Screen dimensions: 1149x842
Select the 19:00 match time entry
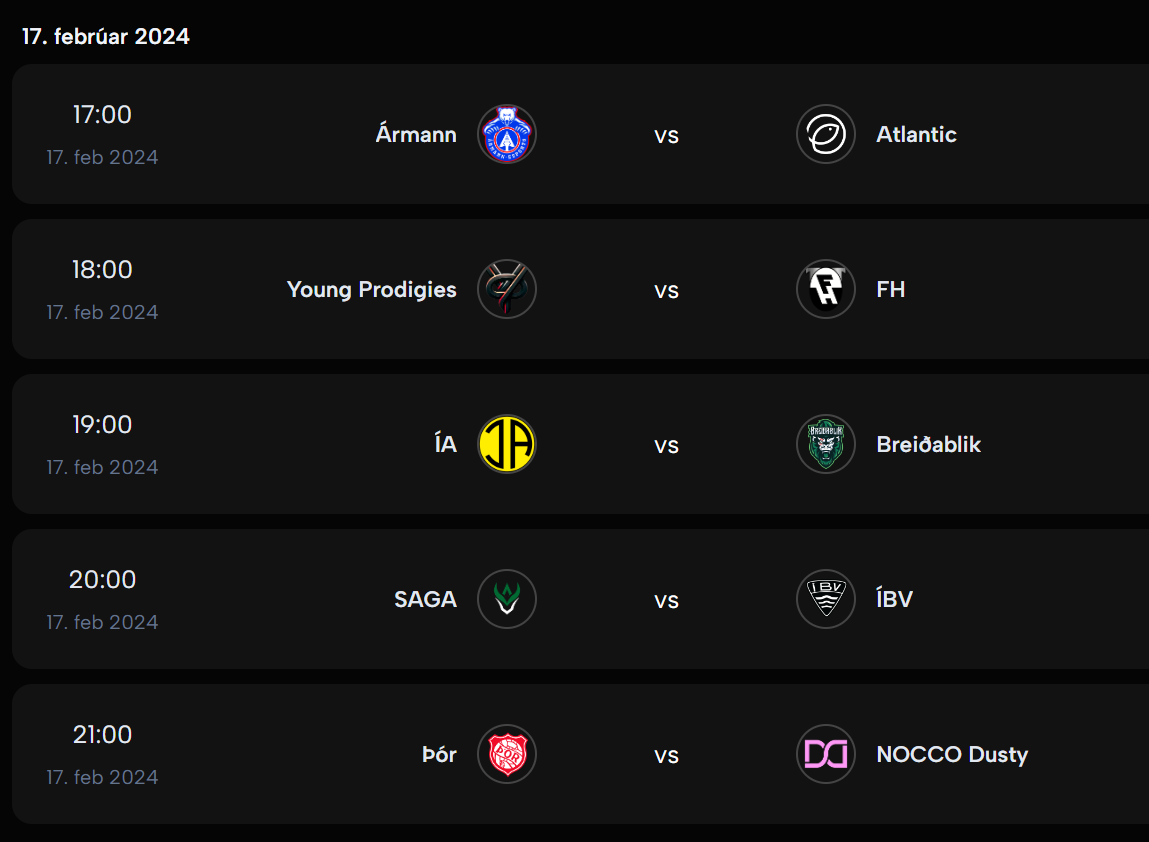[102, 424]
